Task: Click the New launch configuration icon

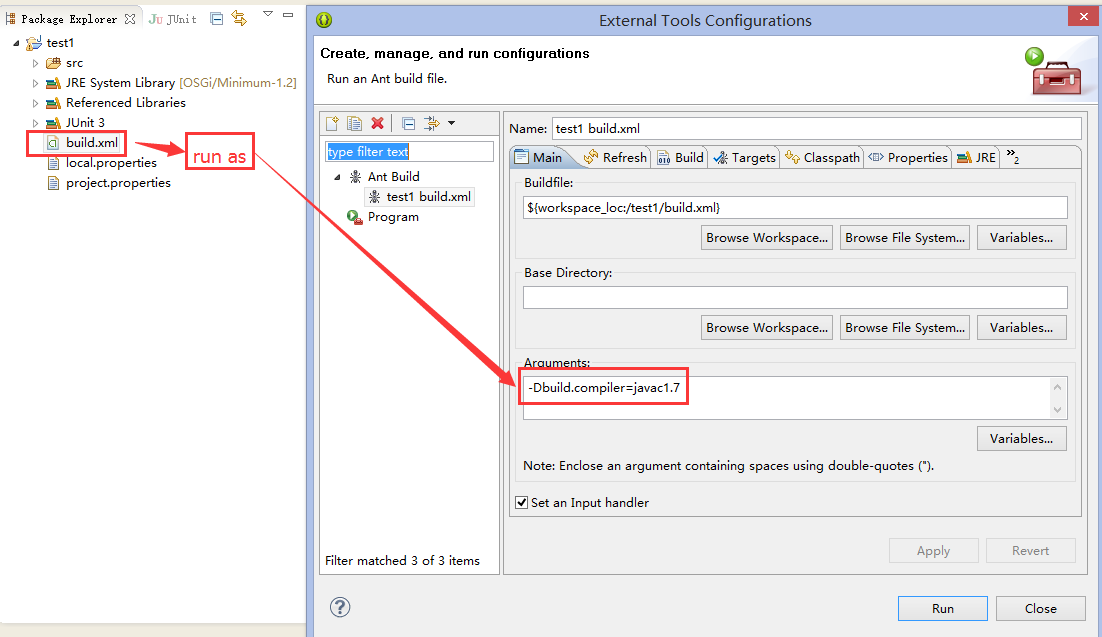Action: point(333,123)
